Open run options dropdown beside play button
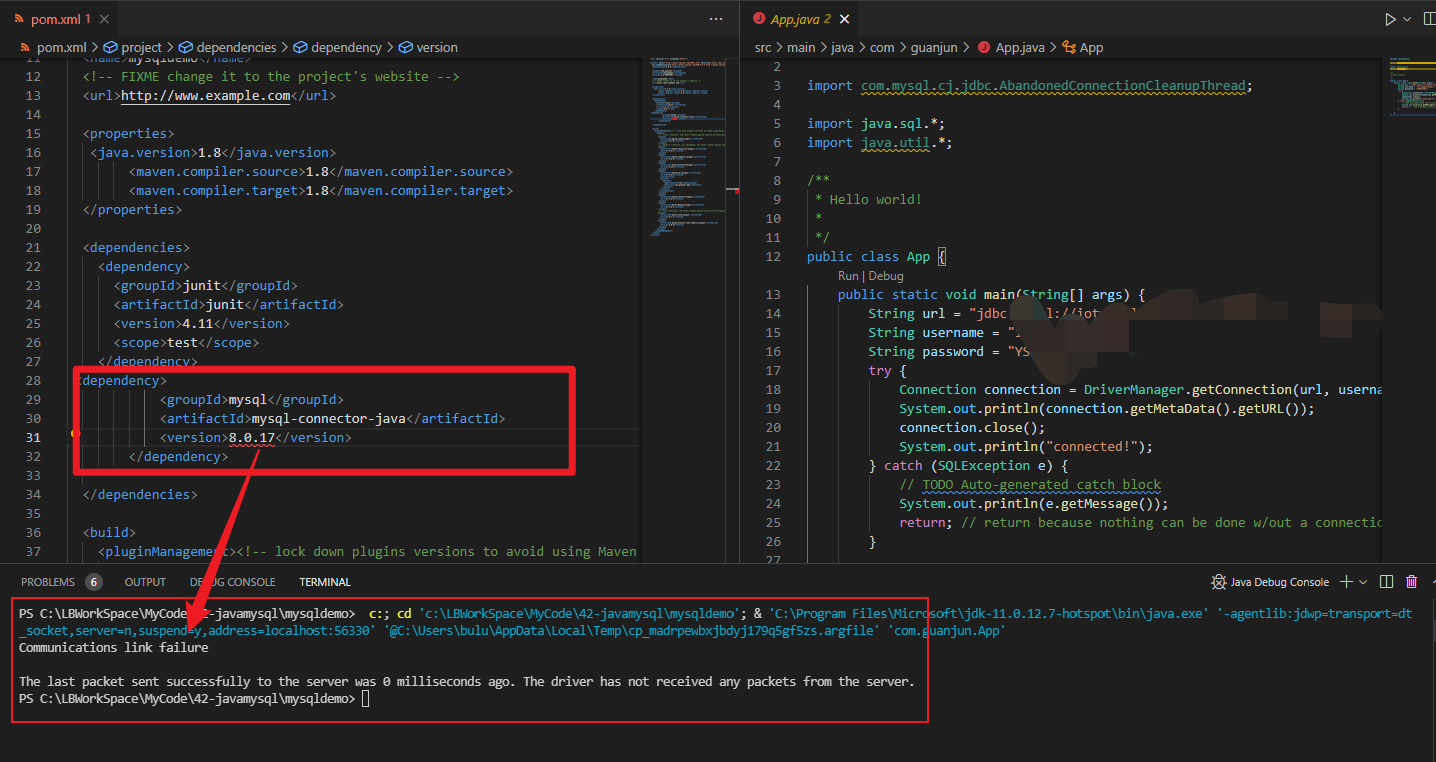The width and height of the screenshot is (1436, 762). point(1408,19)
